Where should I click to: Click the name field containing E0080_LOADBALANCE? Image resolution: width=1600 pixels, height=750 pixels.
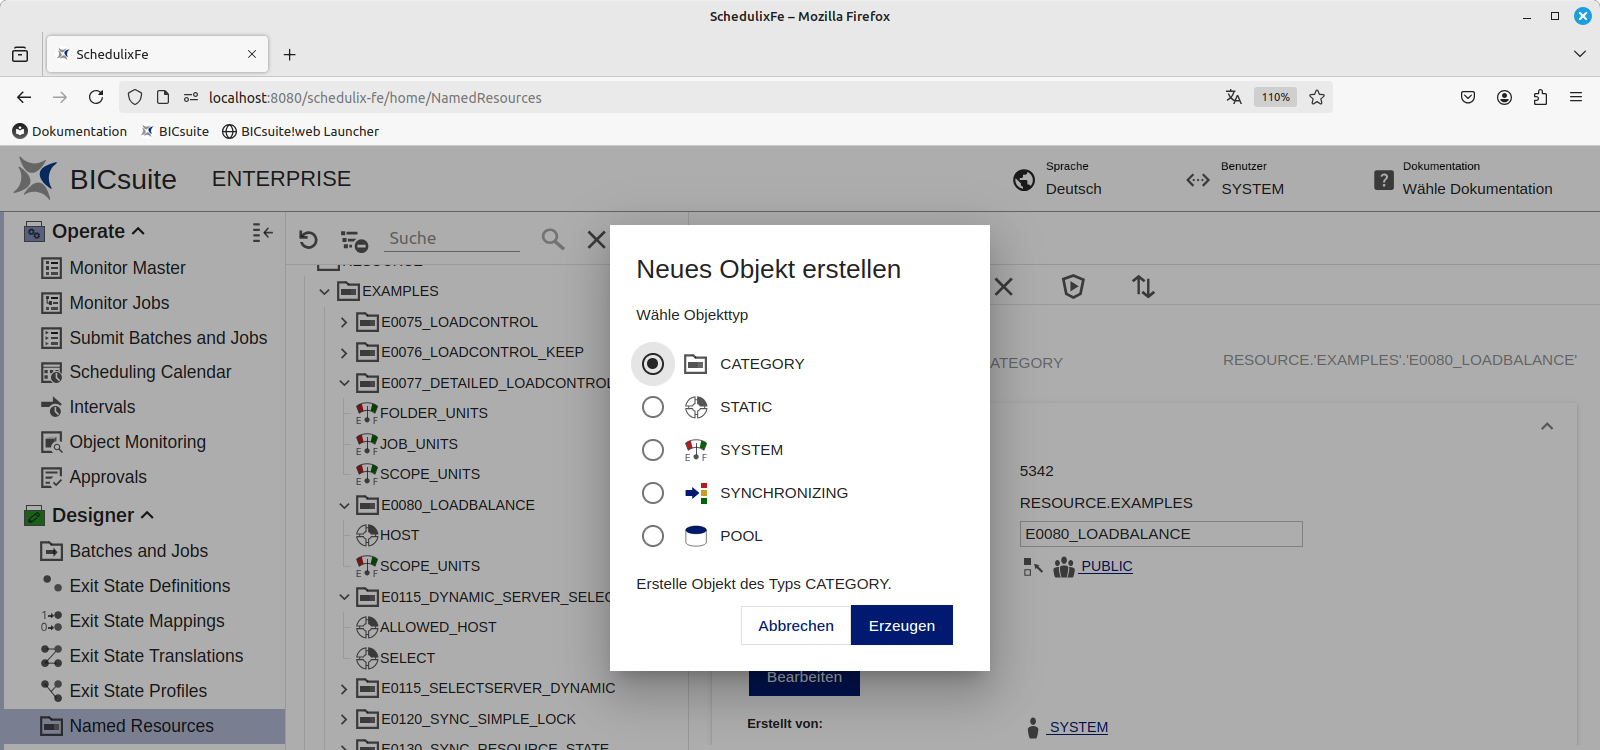pos(1160,534)
